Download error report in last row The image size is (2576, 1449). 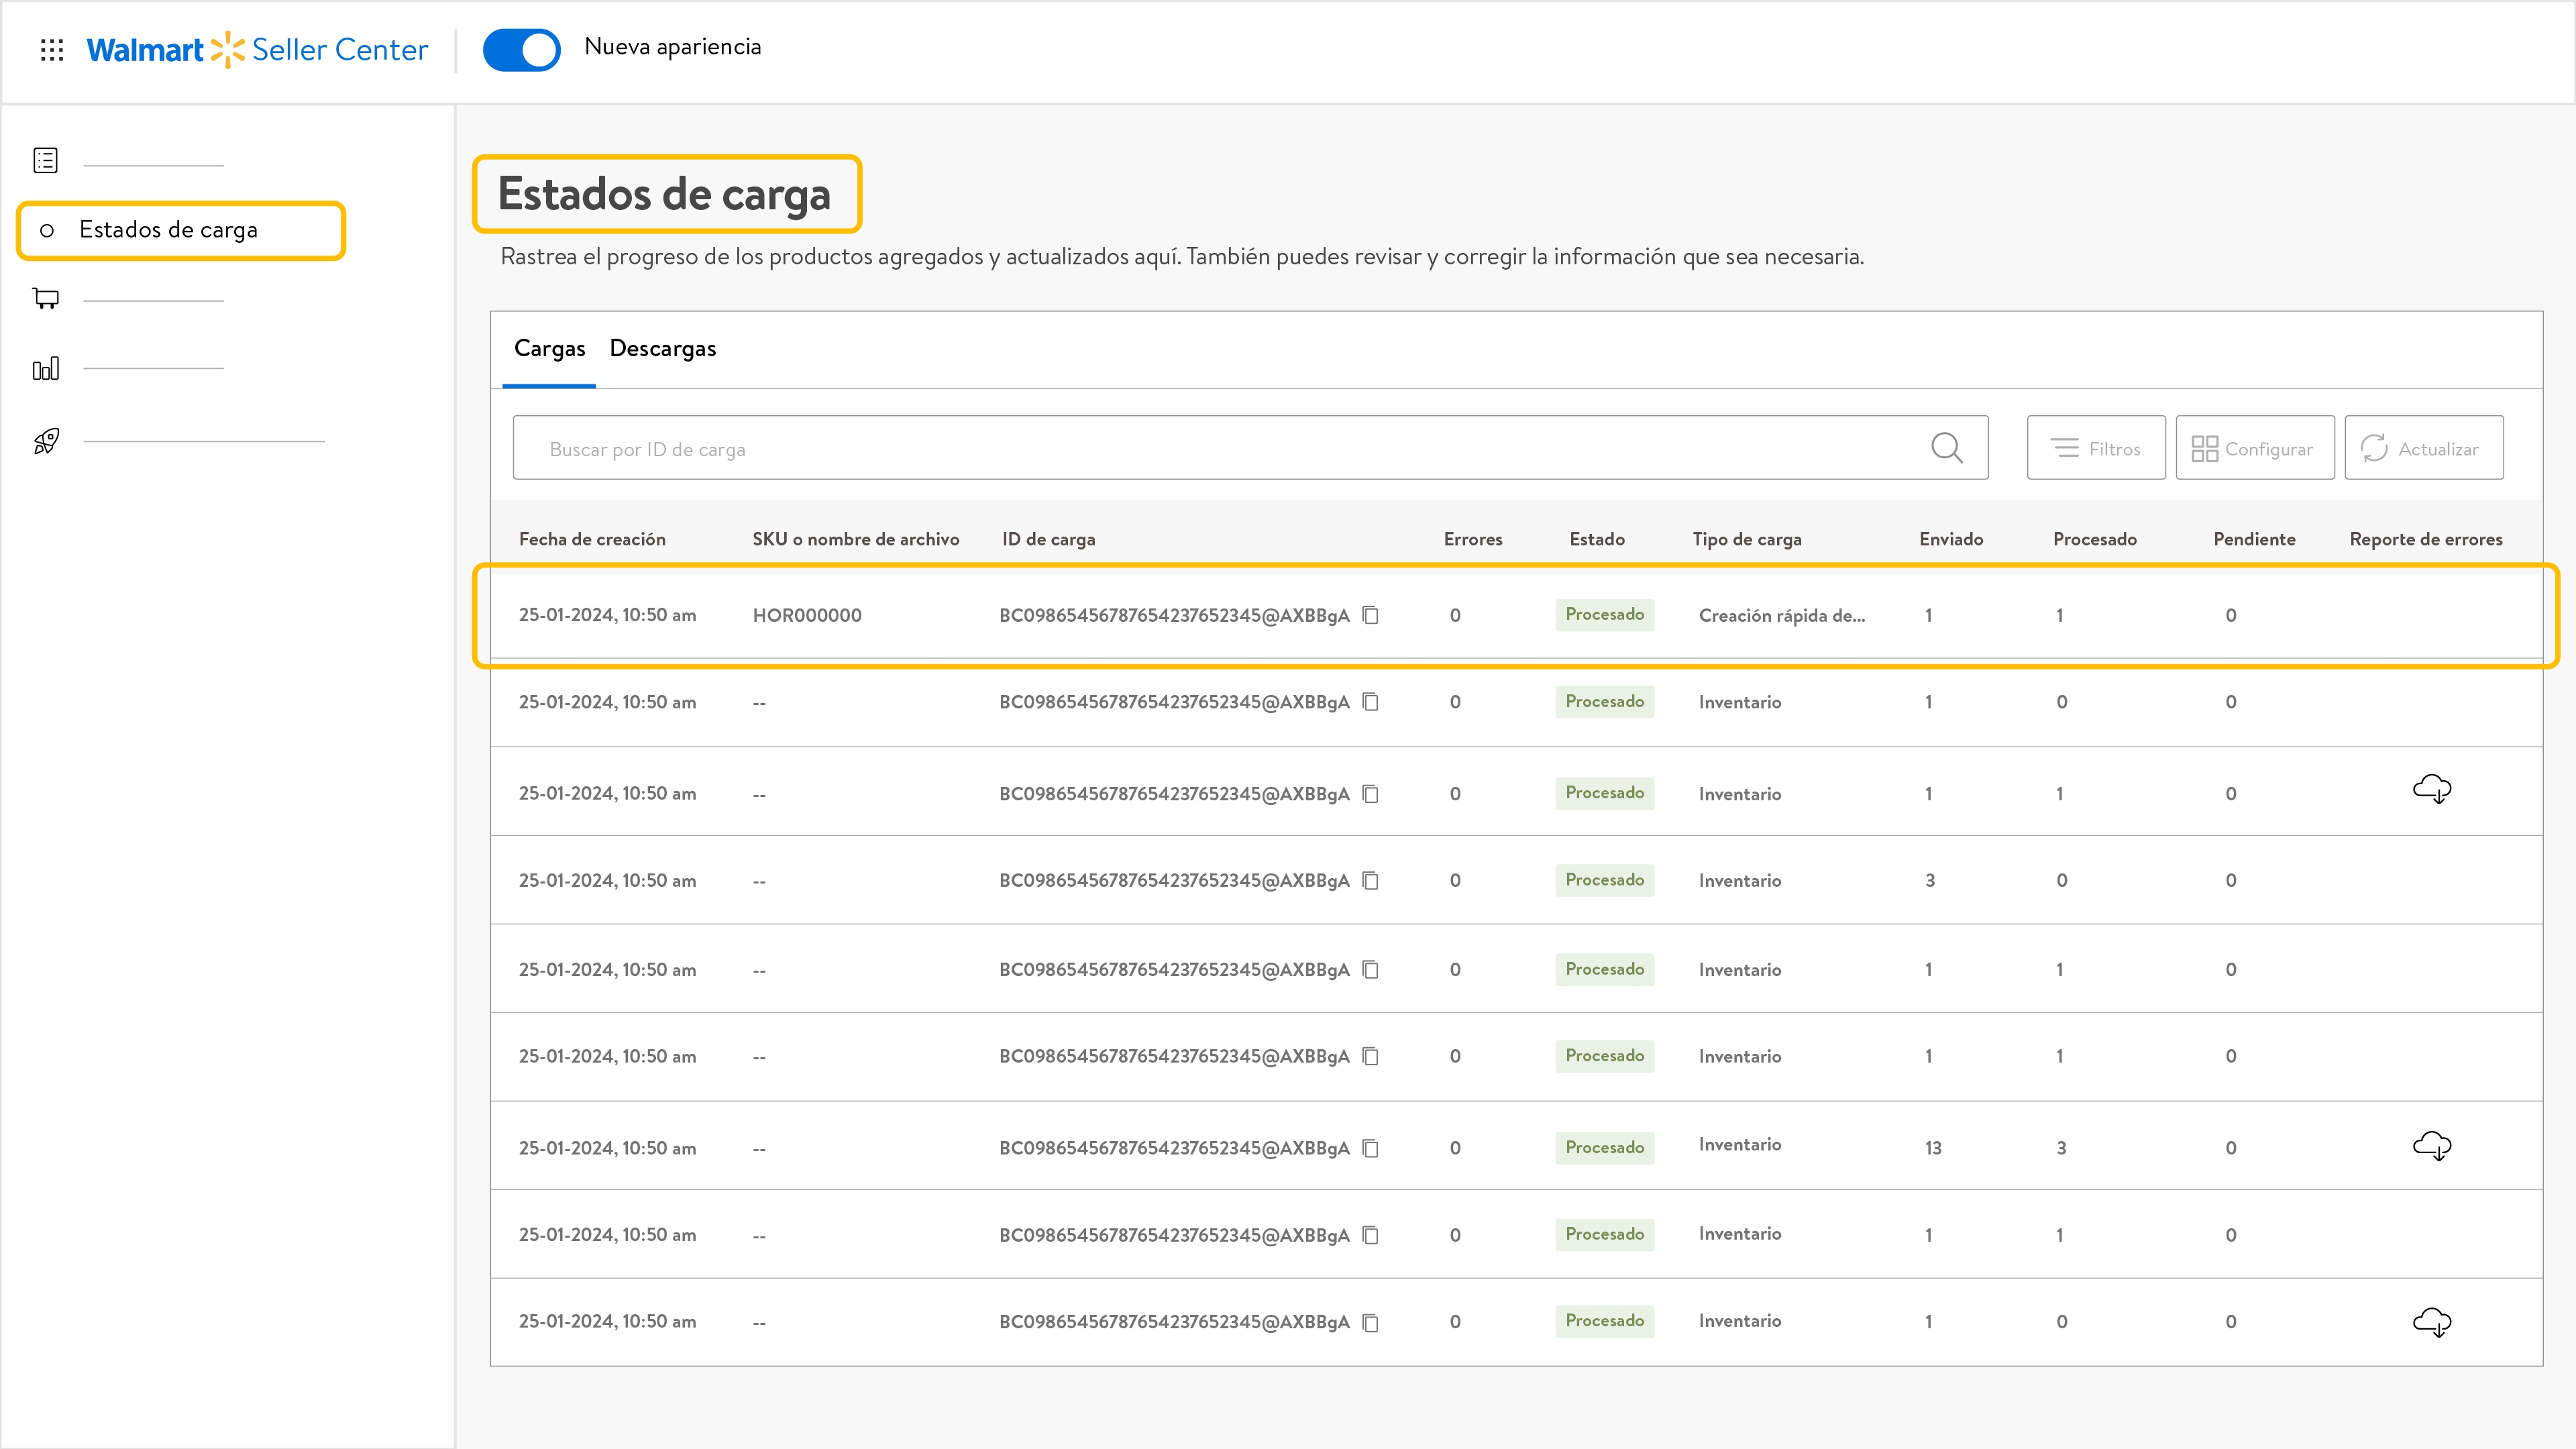pos(2431,1322)
